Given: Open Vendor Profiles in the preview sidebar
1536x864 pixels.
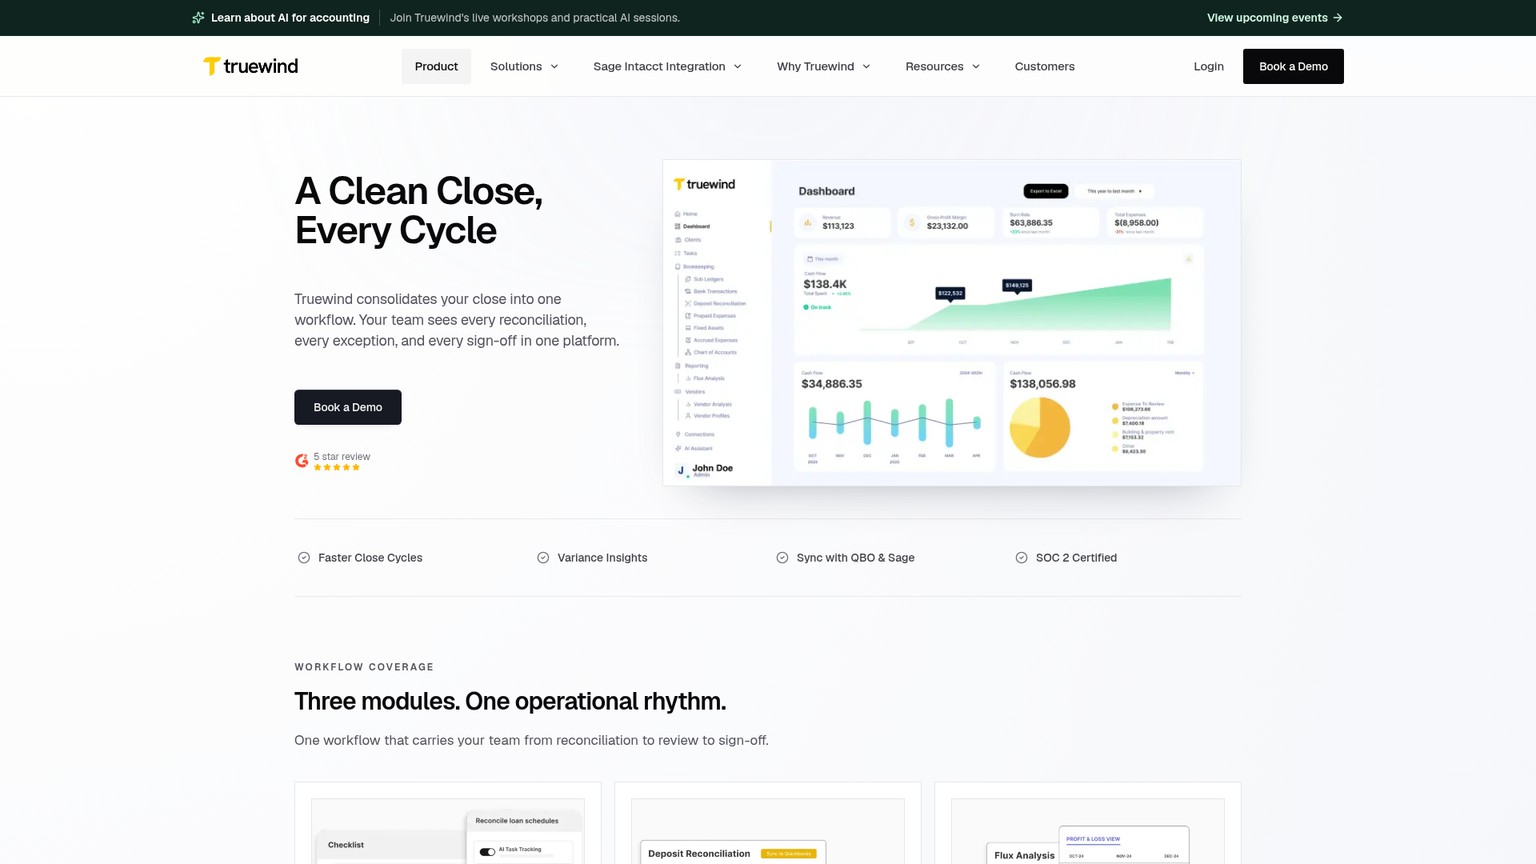Looking at the screenshot, I should pos(708,416).
